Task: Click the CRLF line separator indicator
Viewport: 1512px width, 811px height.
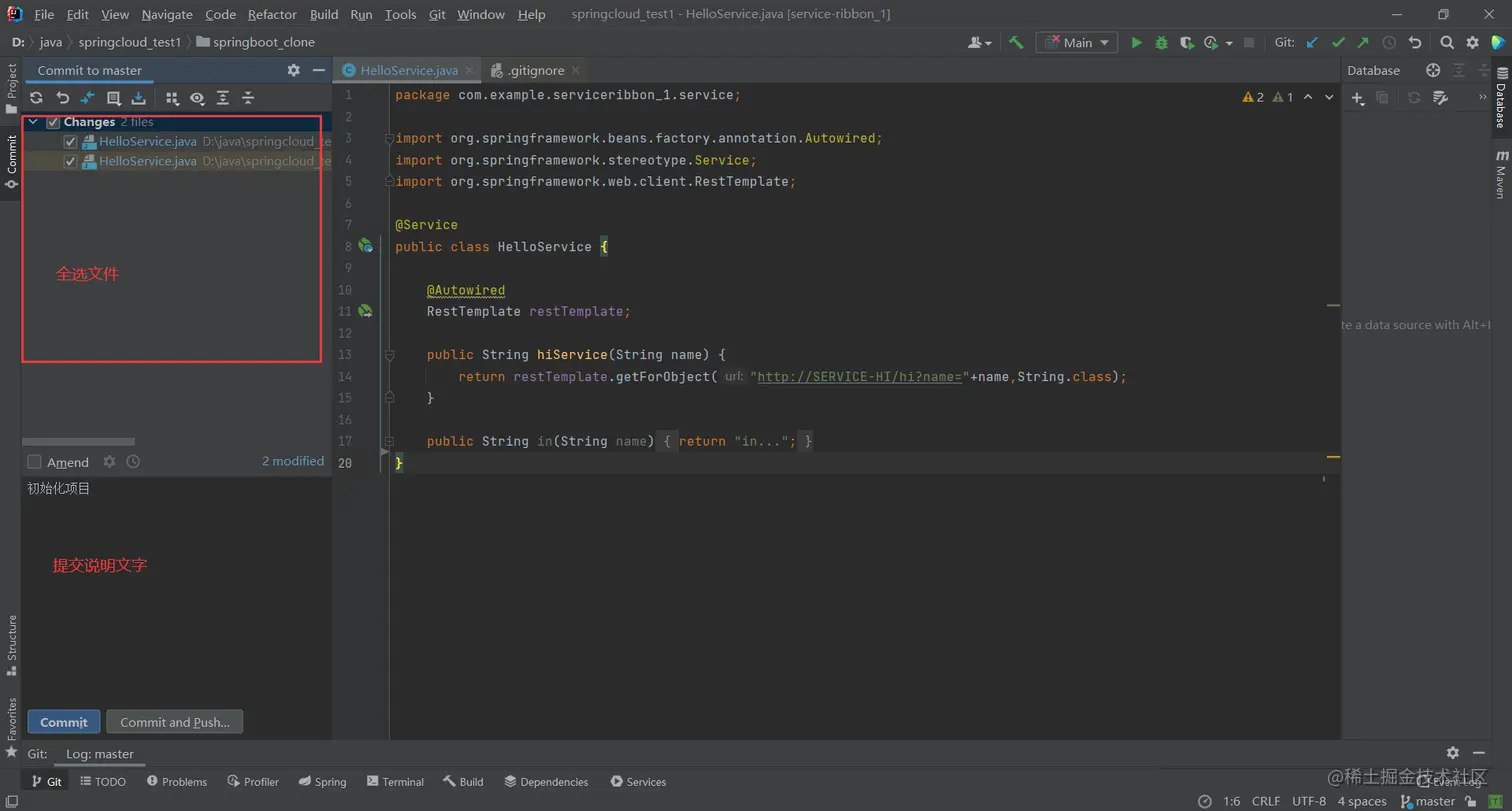Action: pyautogui.click(x=1265, y=801)
